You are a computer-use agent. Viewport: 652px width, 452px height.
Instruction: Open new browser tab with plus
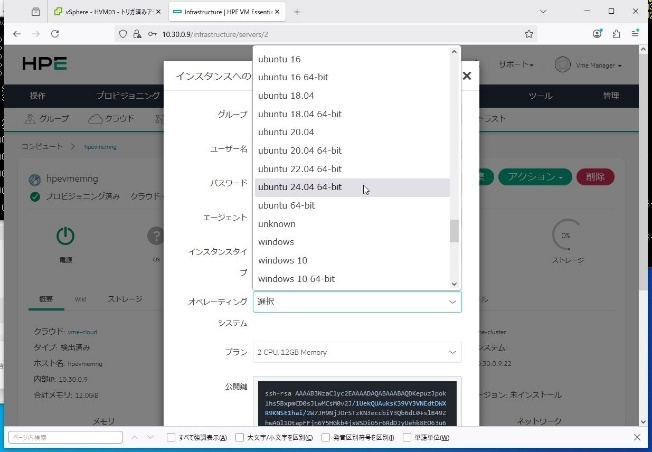click(297, 11)
